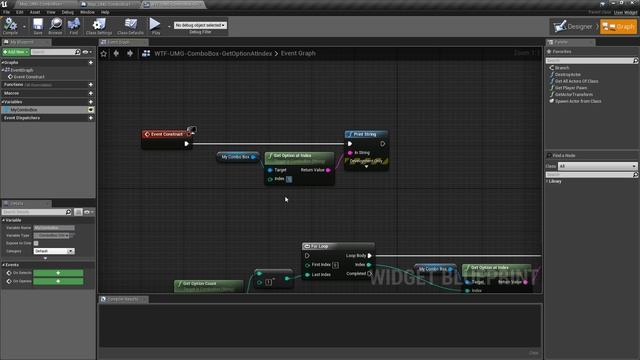
Task: Navigate forward in graph history
Action: (x=130, y=53)
